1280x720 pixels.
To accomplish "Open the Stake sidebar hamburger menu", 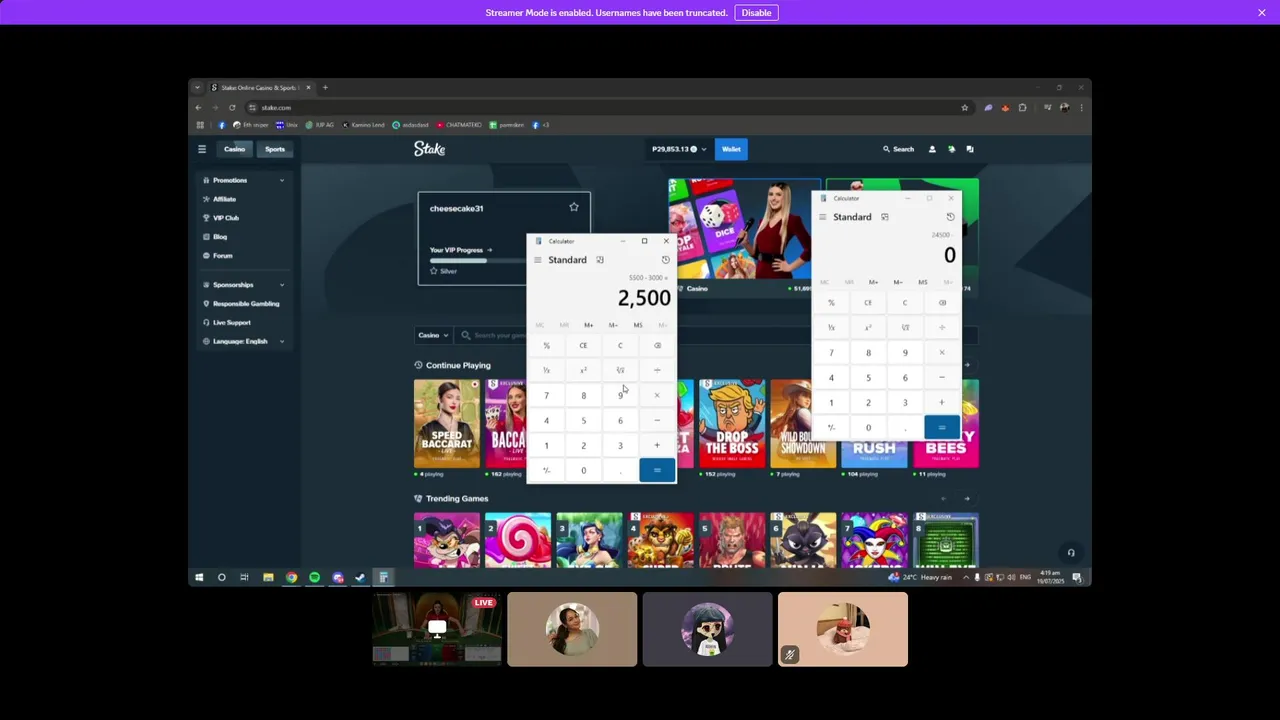I will tap(202, 149).
